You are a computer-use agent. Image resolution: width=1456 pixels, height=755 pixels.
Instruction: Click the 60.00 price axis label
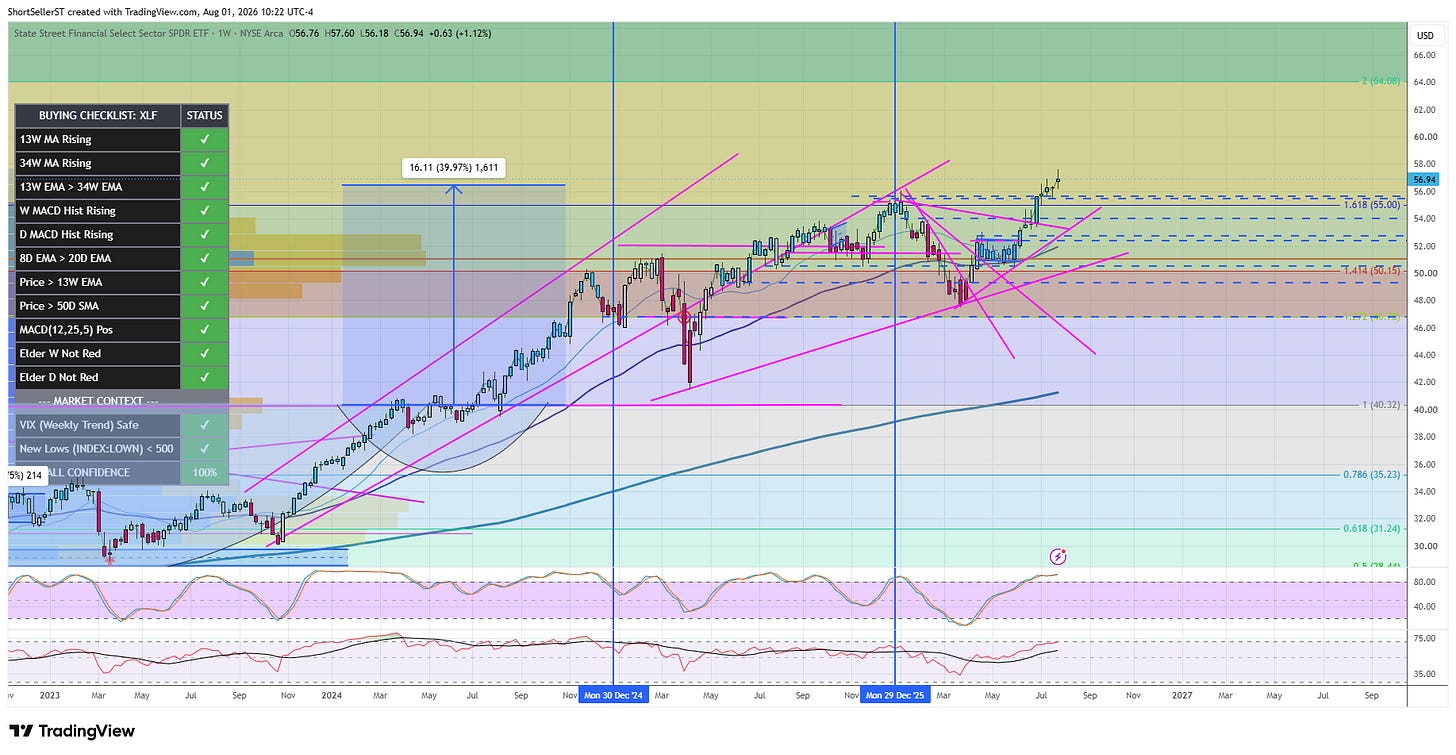[1424, 137]
